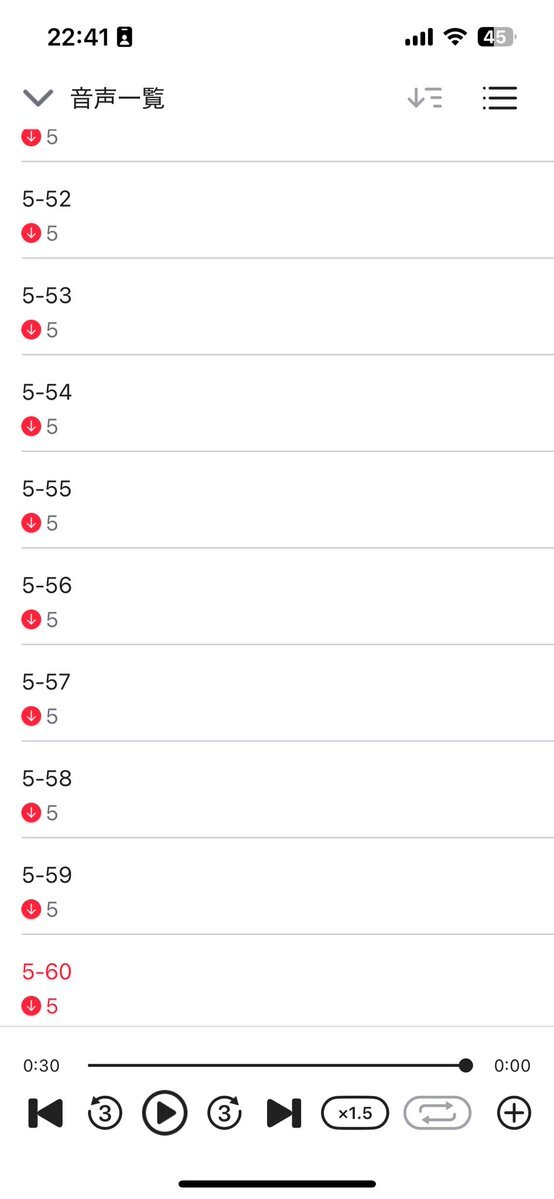Tap the plus circle icon

coord(513,1113)
